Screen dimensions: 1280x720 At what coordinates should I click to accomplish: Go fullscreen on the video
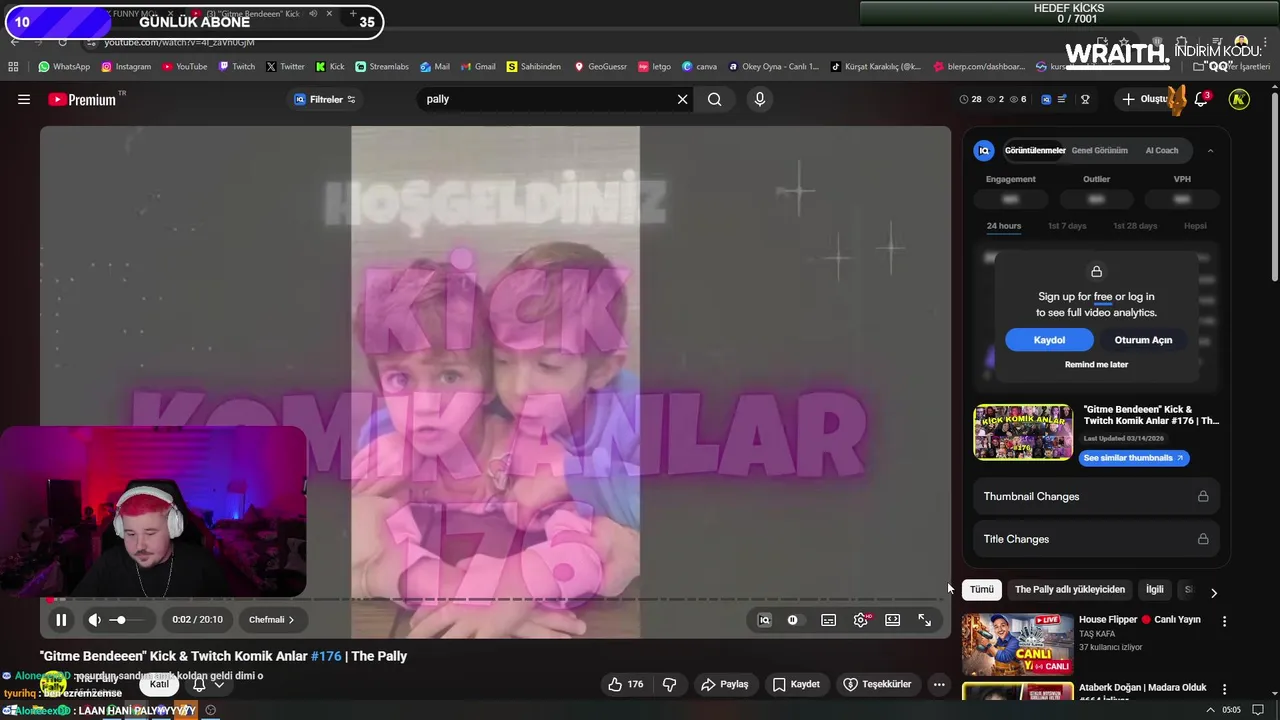pos(925,620)
